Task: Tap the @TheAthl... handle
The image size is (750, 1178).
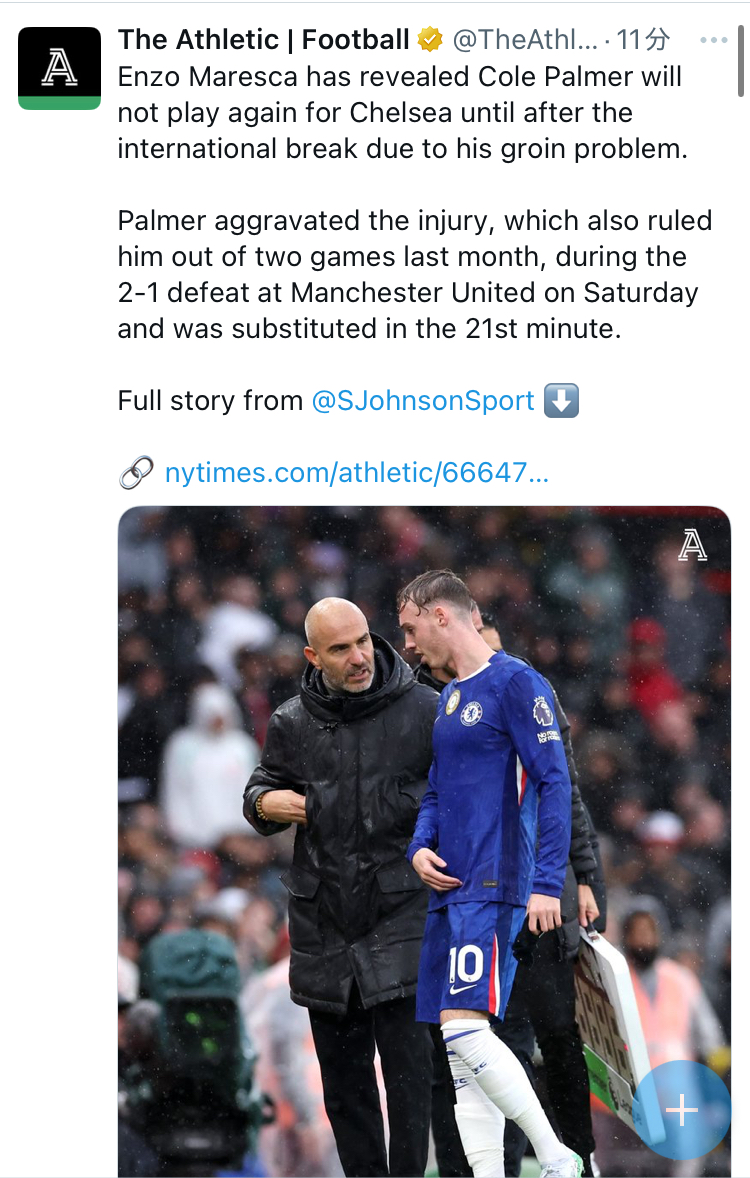Action: 525,40
